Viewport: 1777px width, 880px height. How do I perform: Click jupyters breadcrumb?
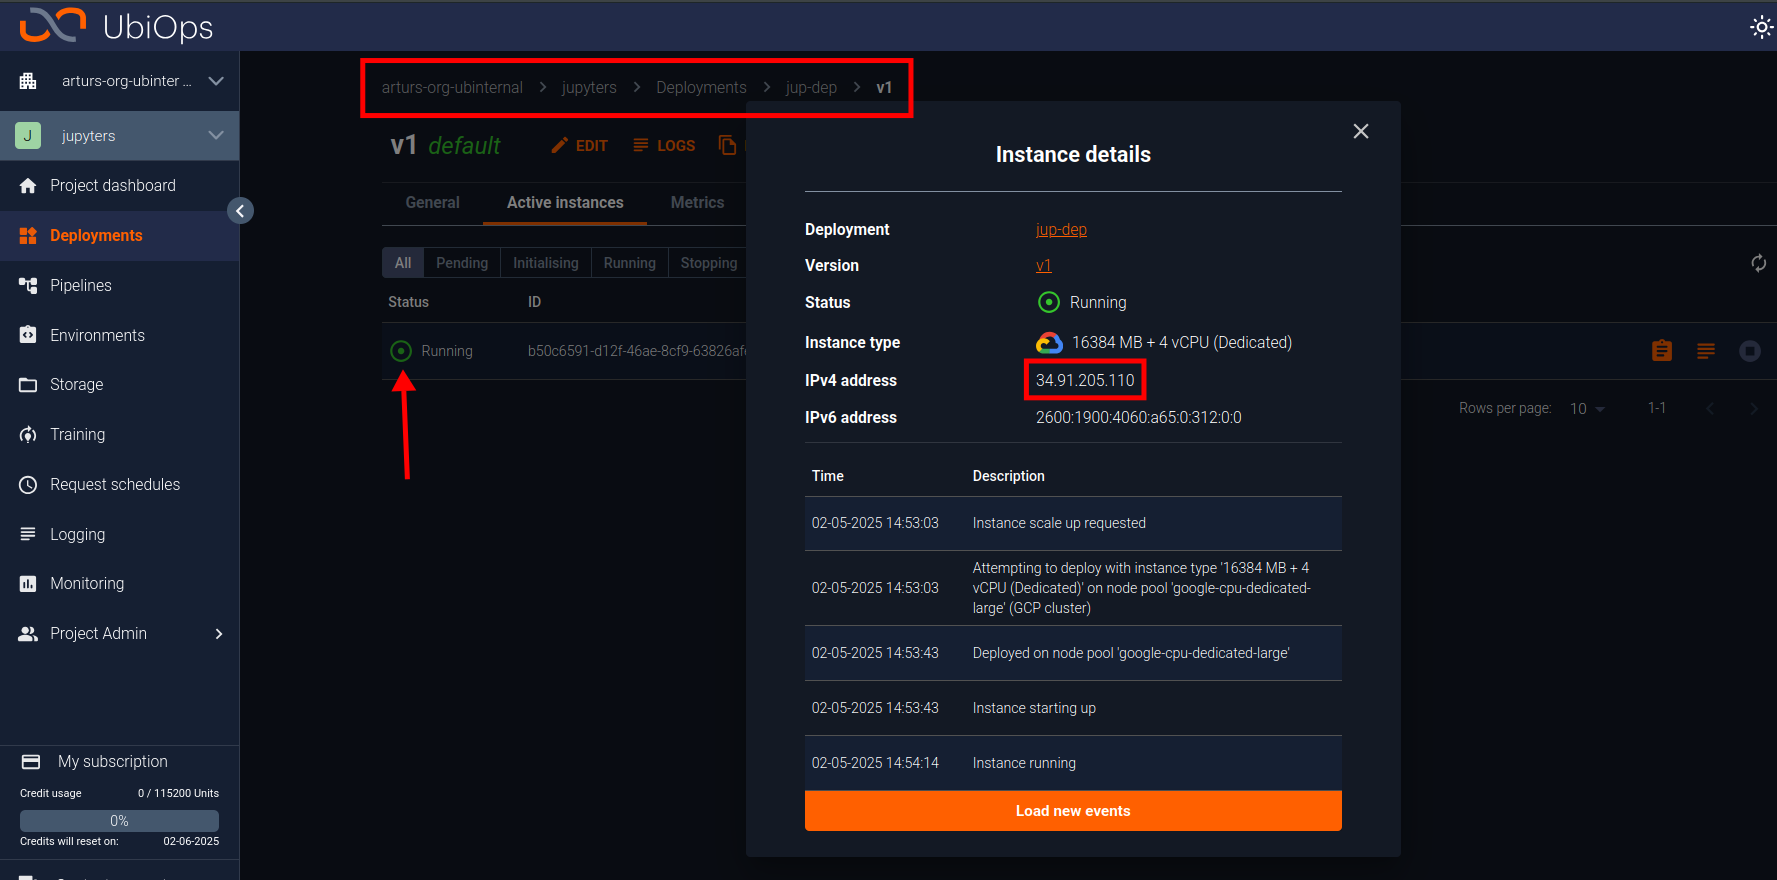[x=589, y=88]
